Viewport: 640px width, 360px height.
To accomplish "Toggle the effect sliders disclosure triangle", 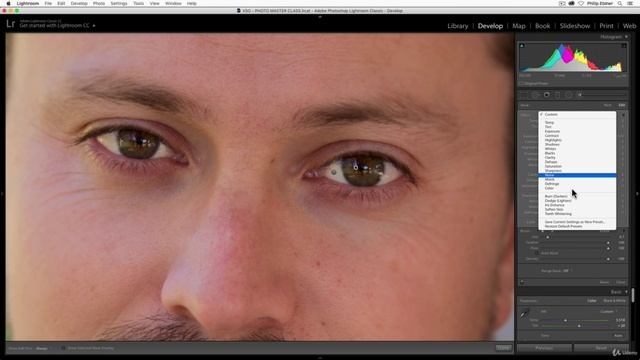I will (623, 115).
